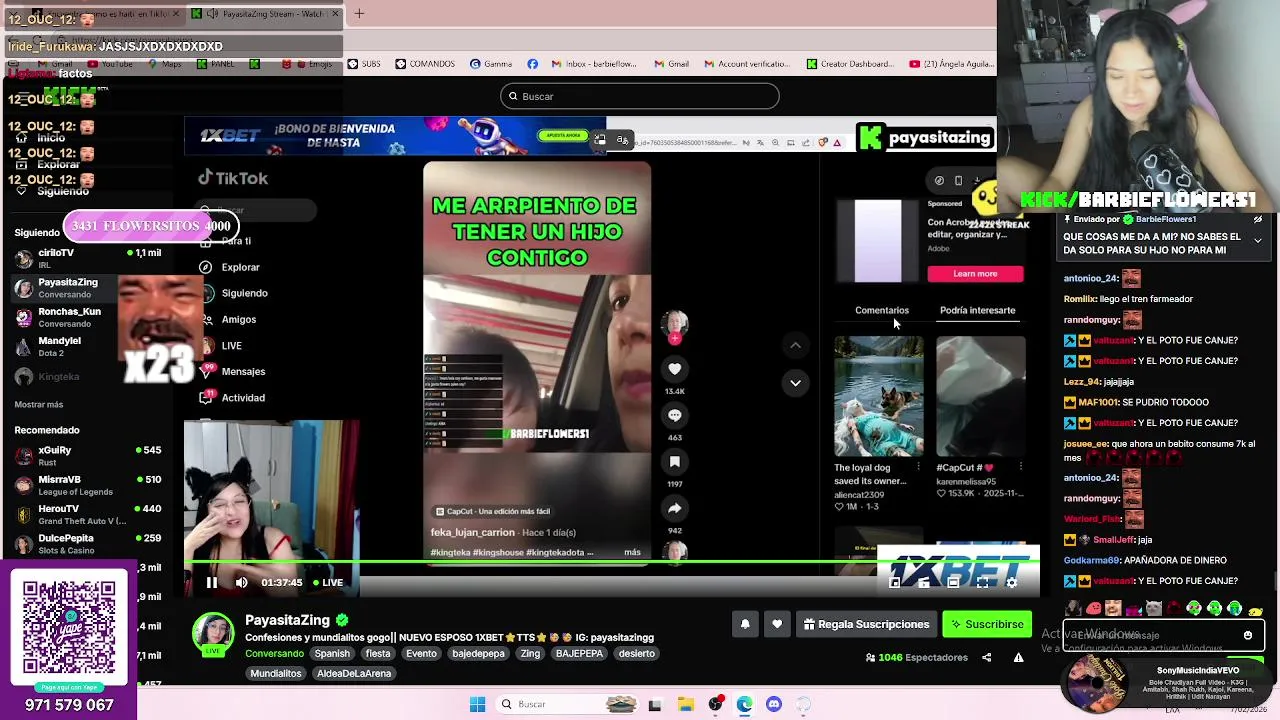1280x720 pixels.
Task: Open Siguiendo in TikTok sidebar
Action: tap(234, 293)
